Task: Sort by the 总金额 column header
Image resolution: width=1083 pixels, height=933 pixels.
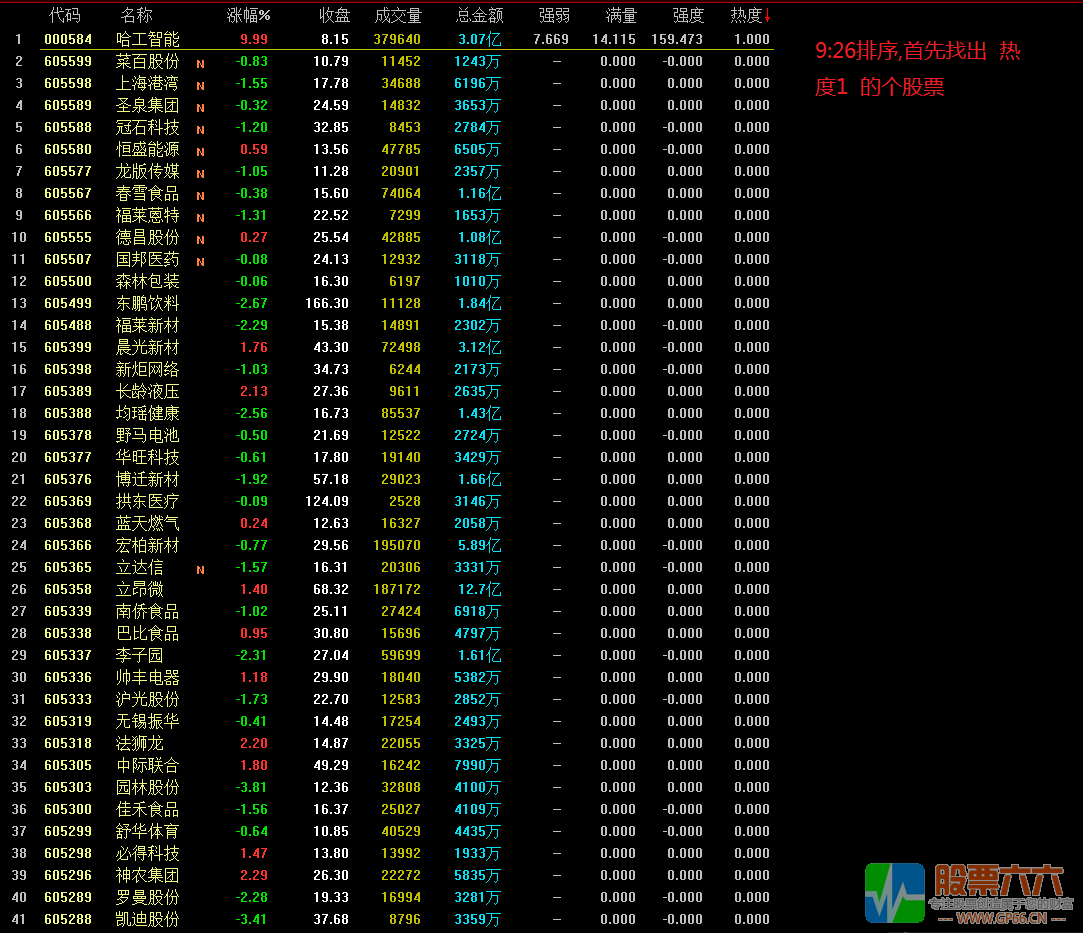Action: click(480, 15)
